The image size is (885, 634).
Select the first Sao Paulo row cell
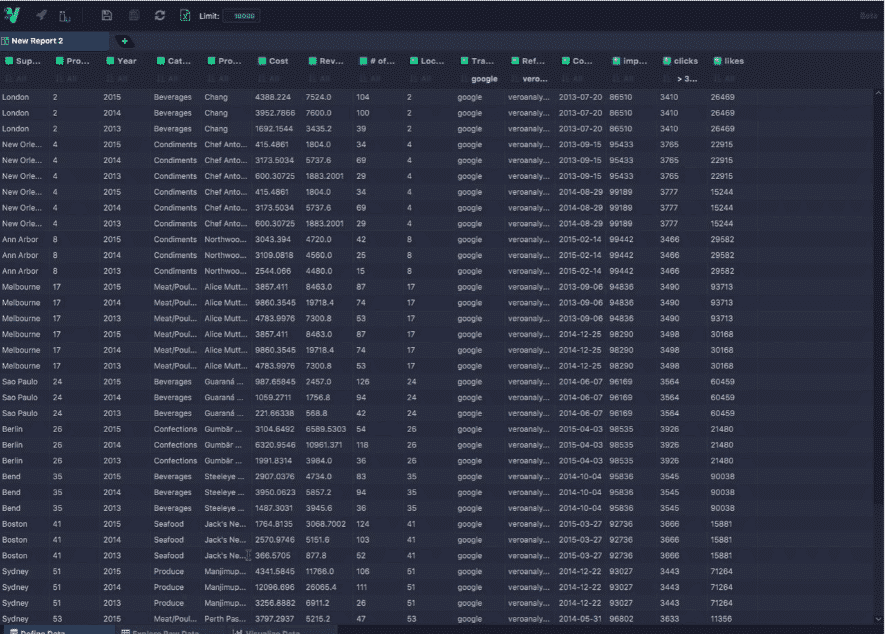(x=20, y=382)
